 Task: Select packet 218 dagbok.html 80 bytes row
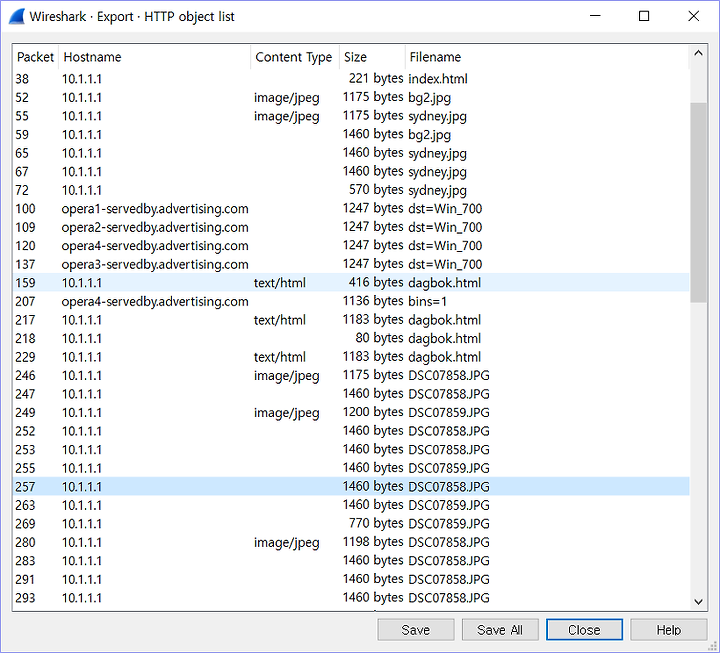point(351,338)
